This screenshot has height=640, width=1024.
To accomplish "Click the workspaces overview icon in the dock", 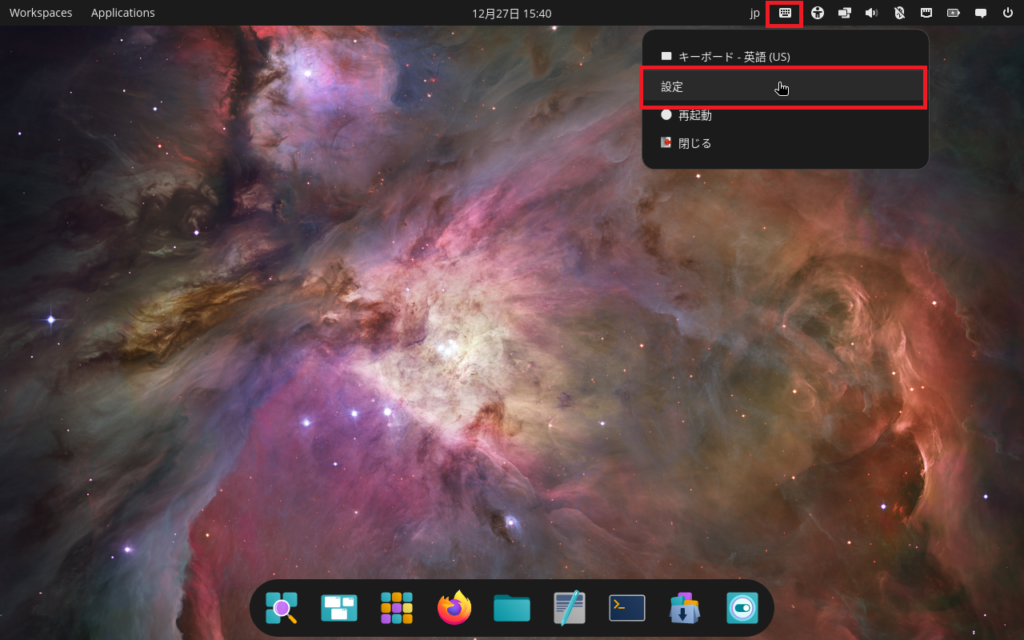I will click(x=339, y=608).
